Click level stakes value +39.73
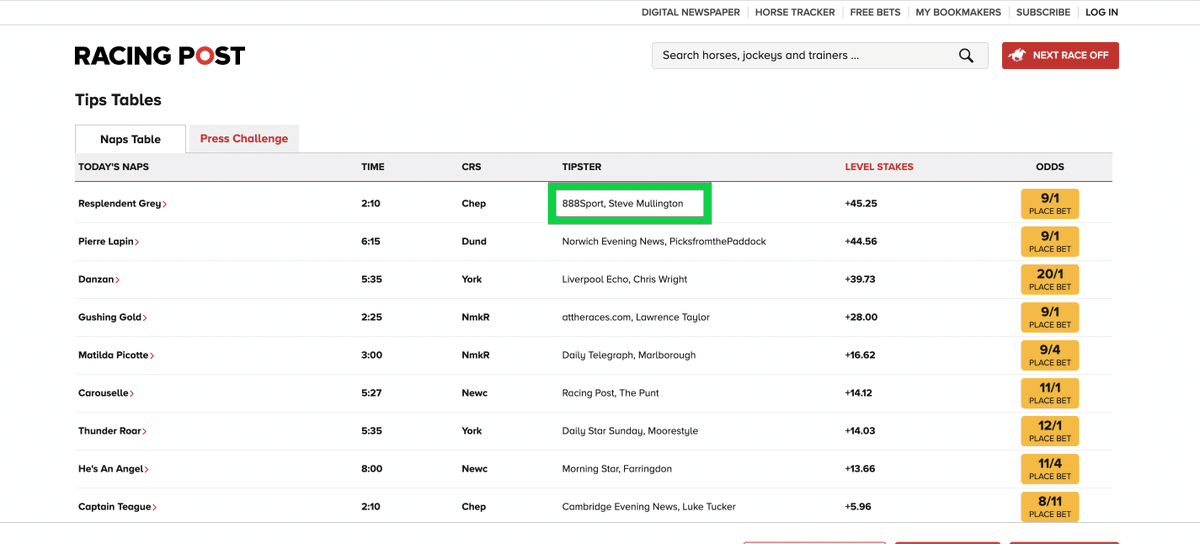The image size is (1200, 544). tap(860, 280)
